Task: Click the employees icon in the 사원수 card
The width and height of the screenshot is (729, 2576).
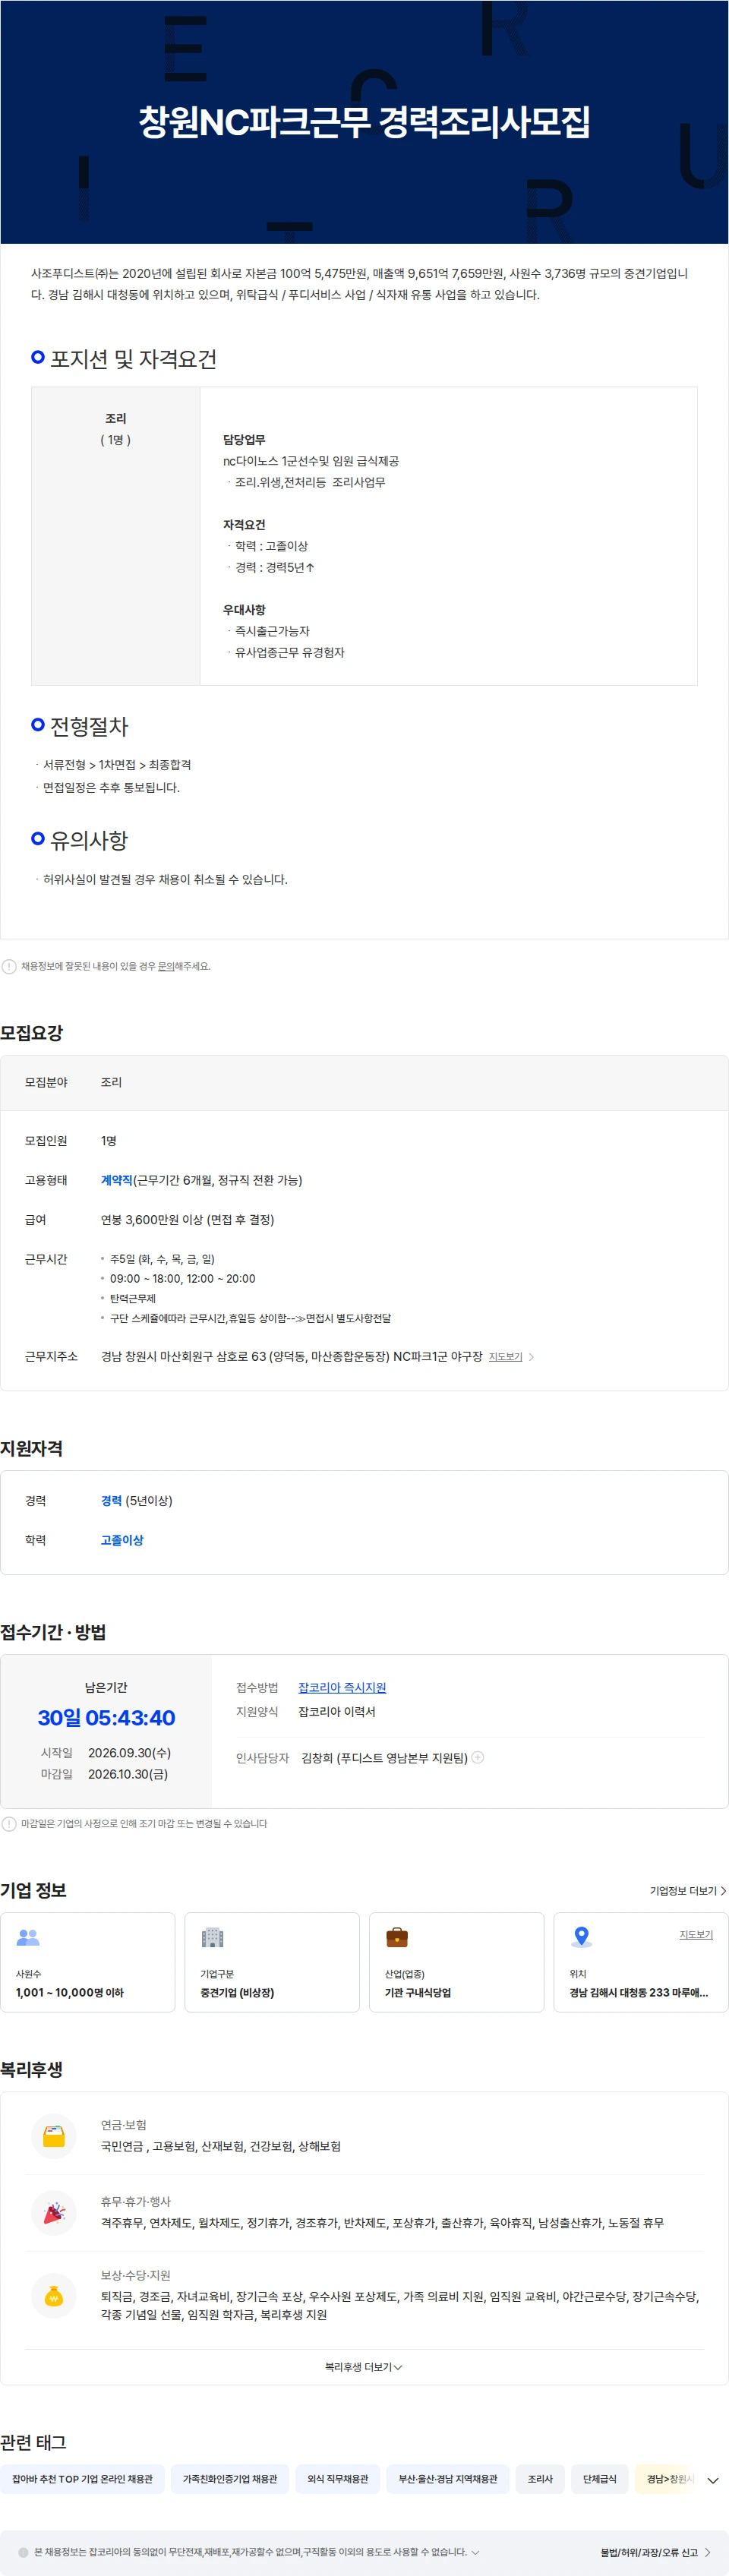Action: pyautogui.click(x=28, y=1937)
